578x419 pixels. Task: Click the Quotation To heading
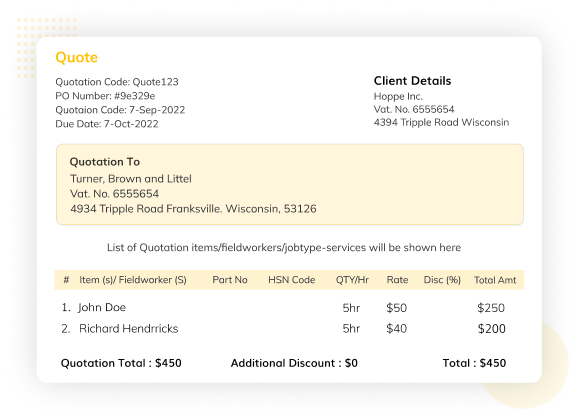point(105,162)
